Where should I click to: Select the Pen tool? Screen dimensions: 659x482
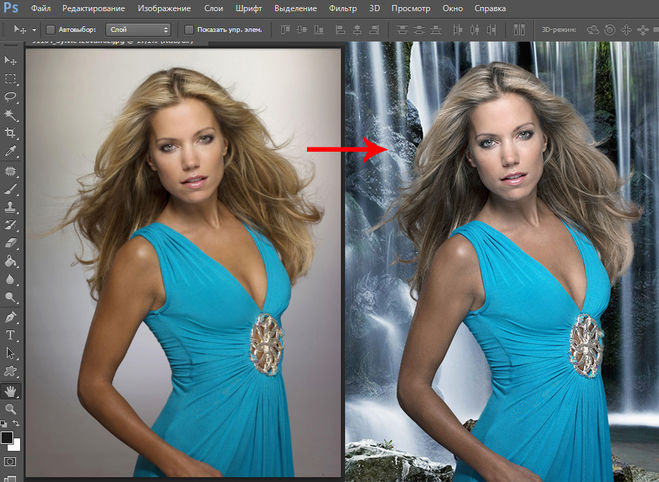10,317
